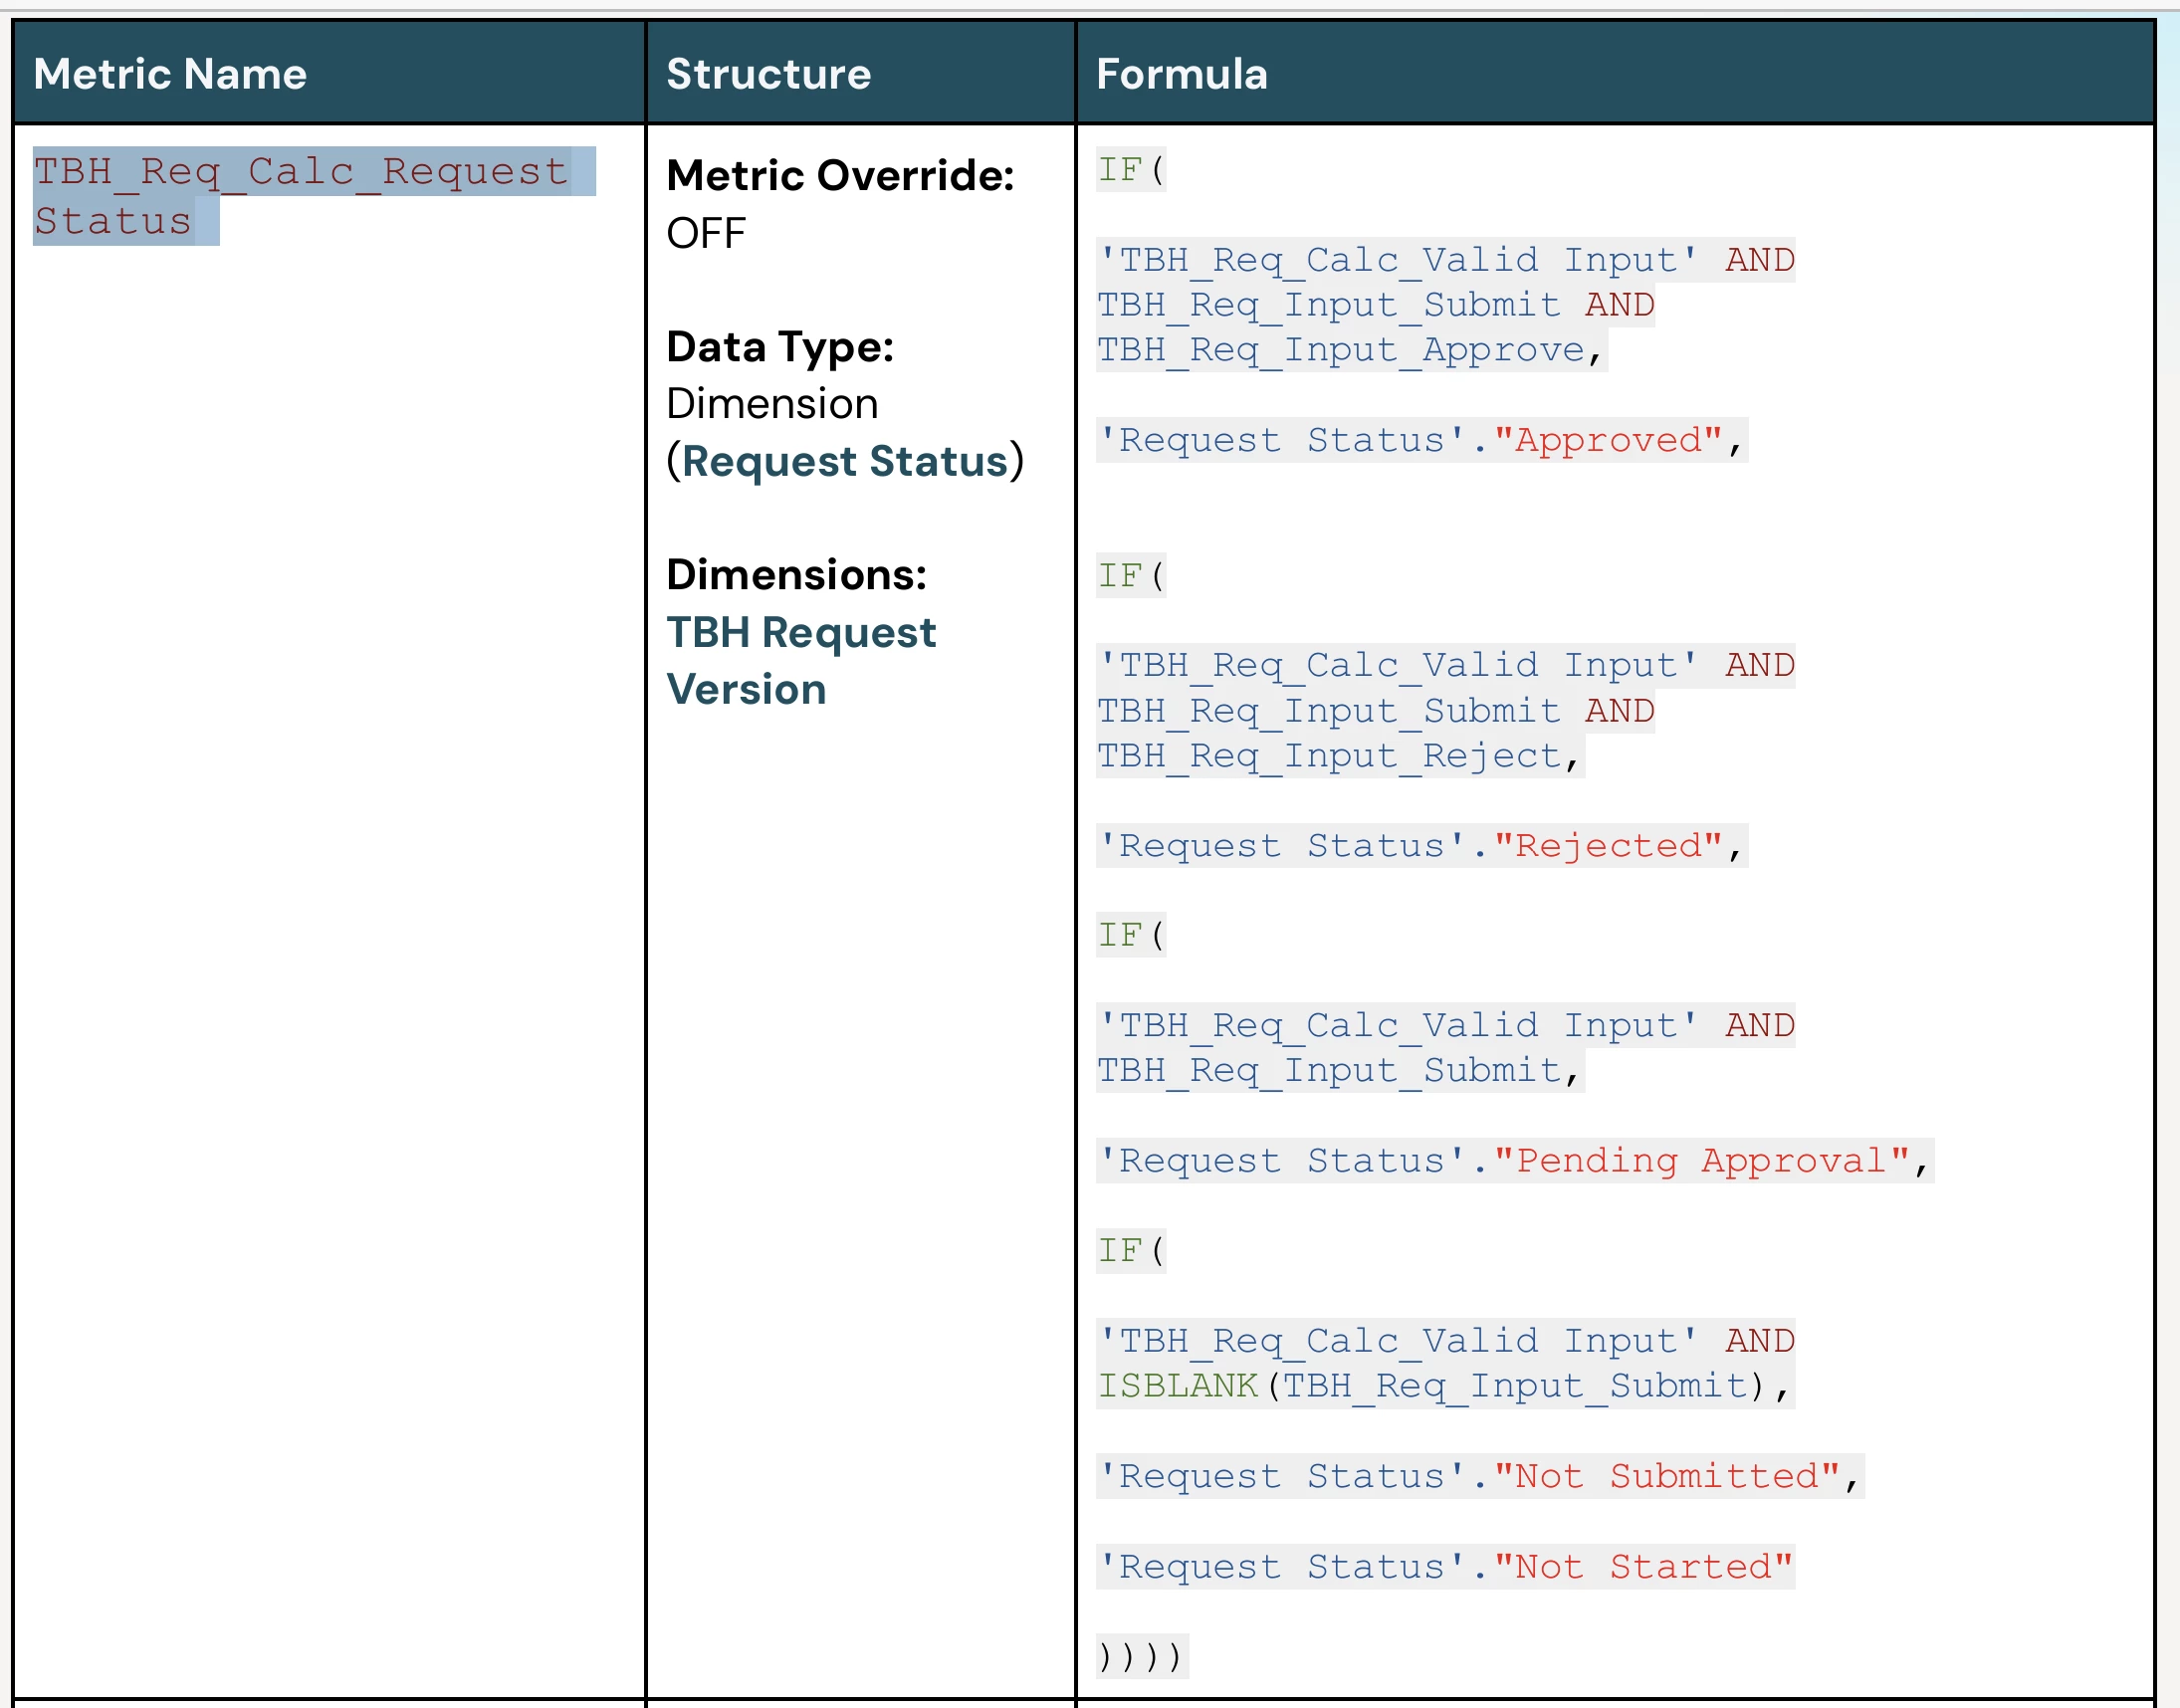Click the "Pending Approval" status string
The image size is (2180, 1708).
pos(1700,1161)
